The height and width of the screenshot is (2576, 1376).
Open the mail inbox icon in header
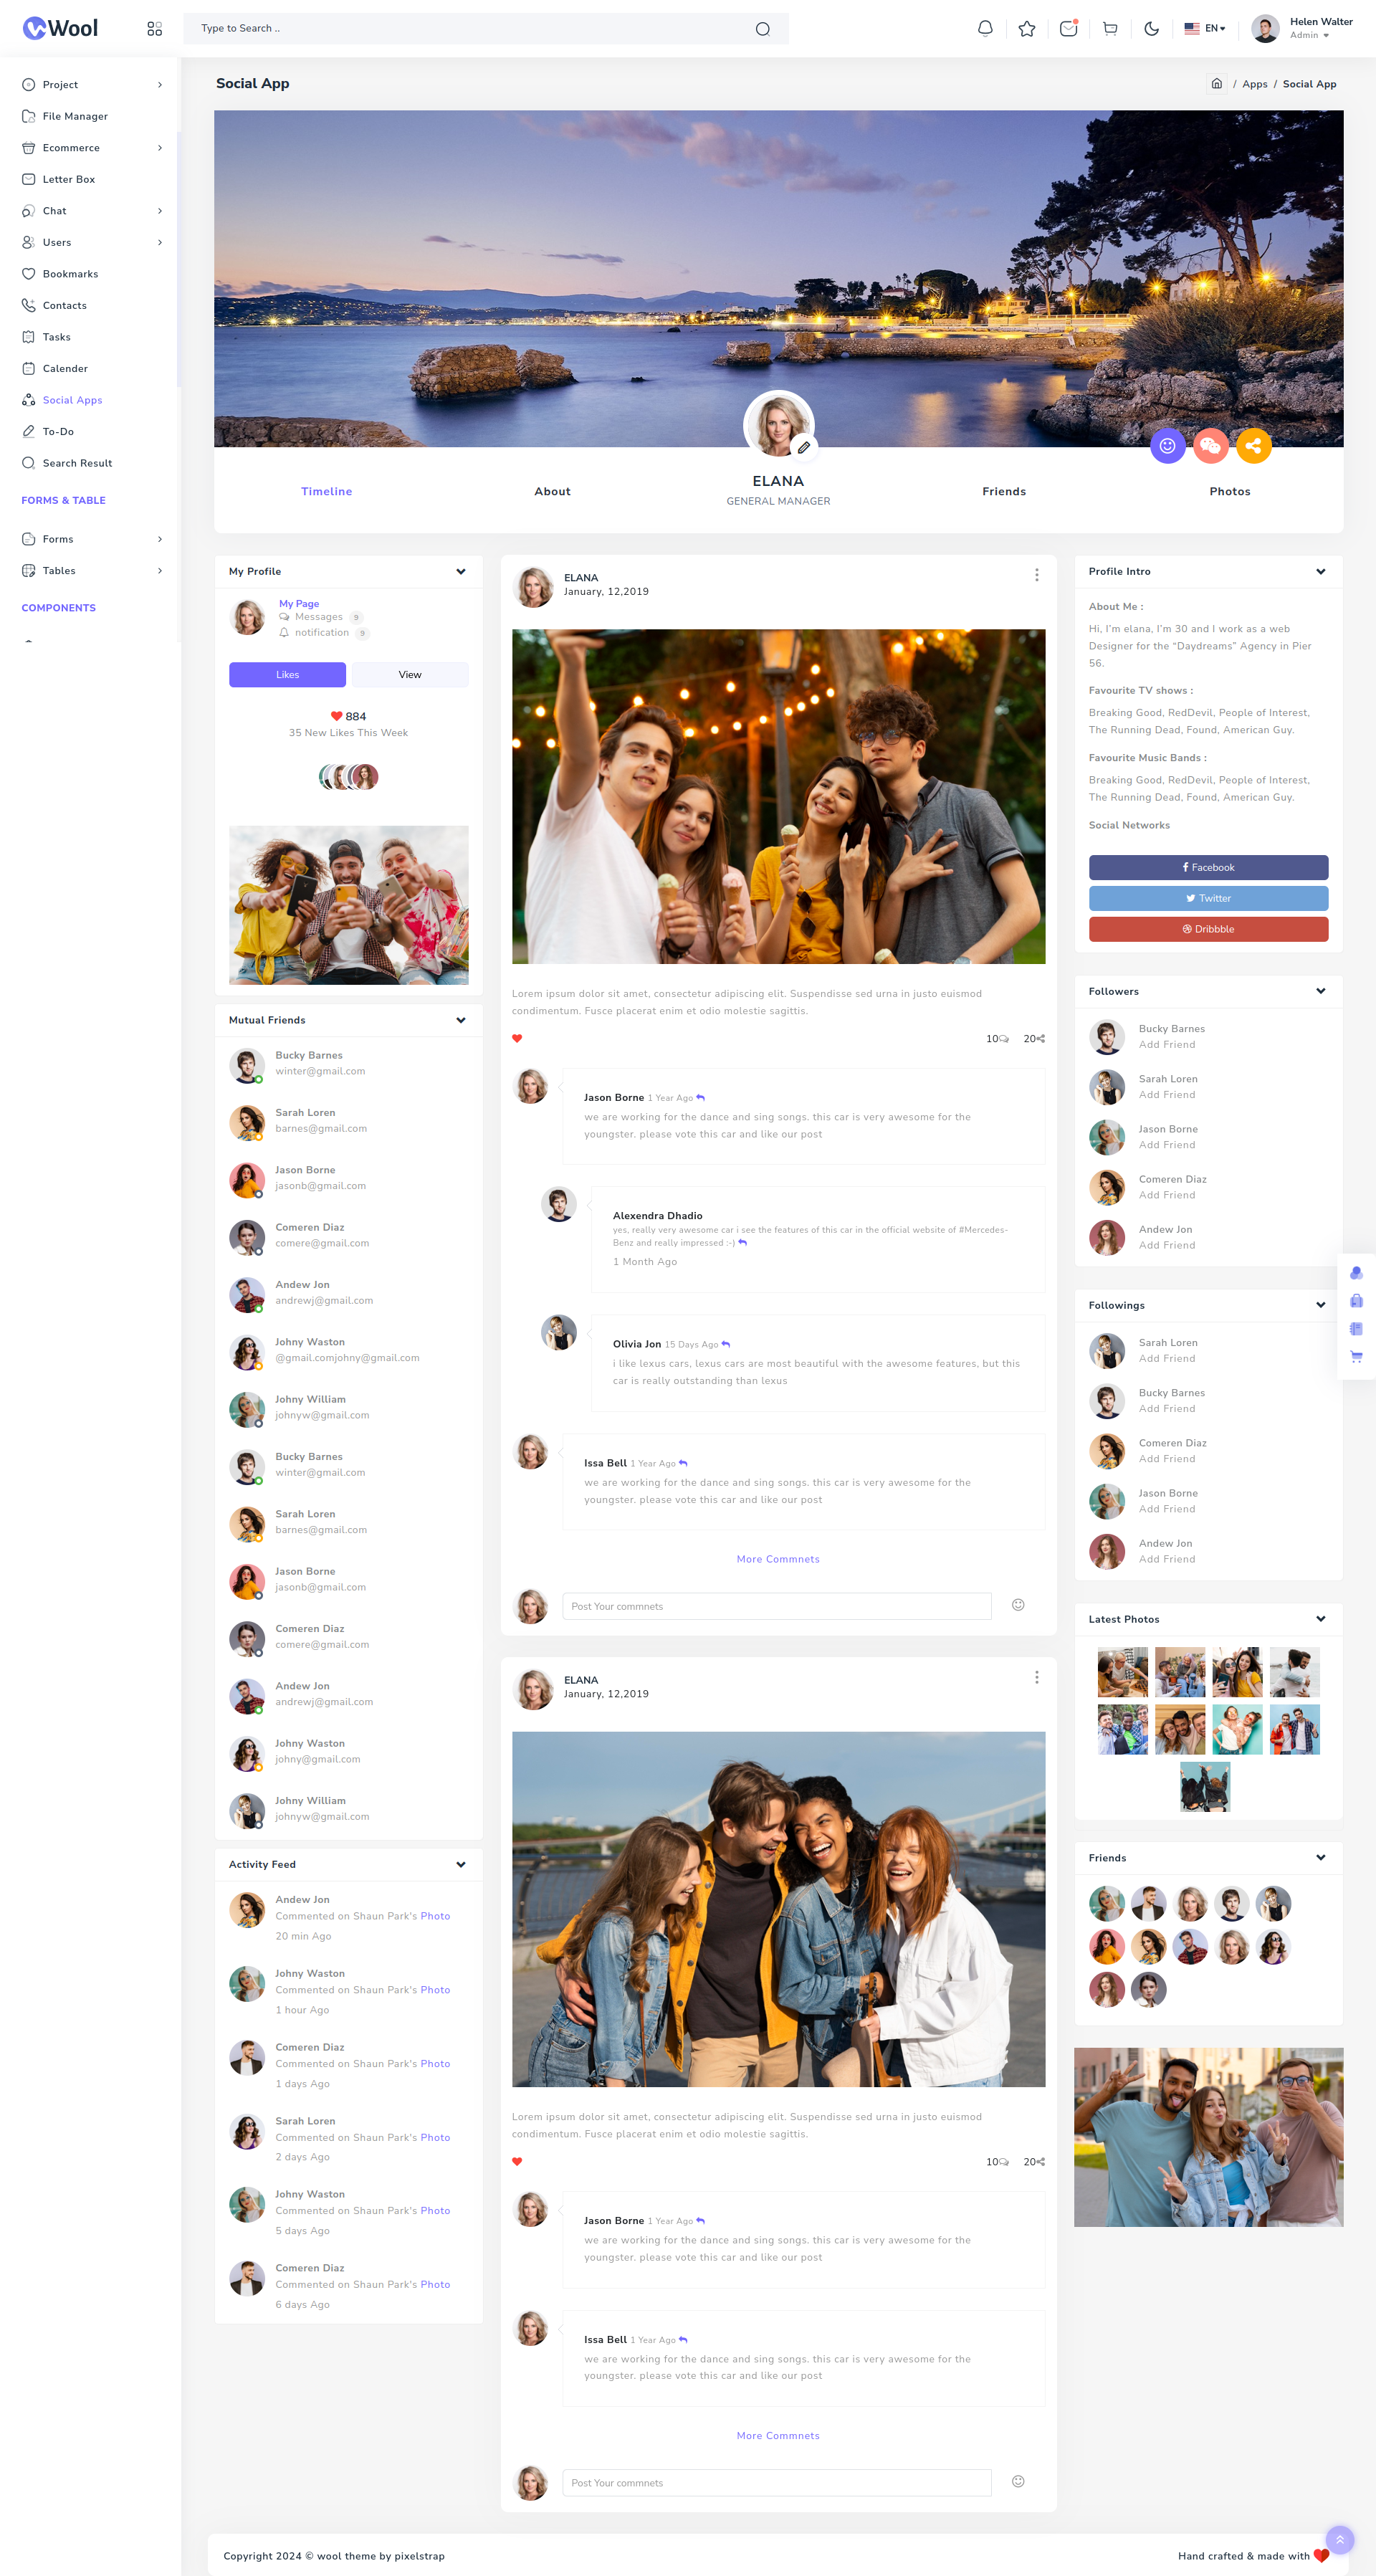coord(1069,28)
